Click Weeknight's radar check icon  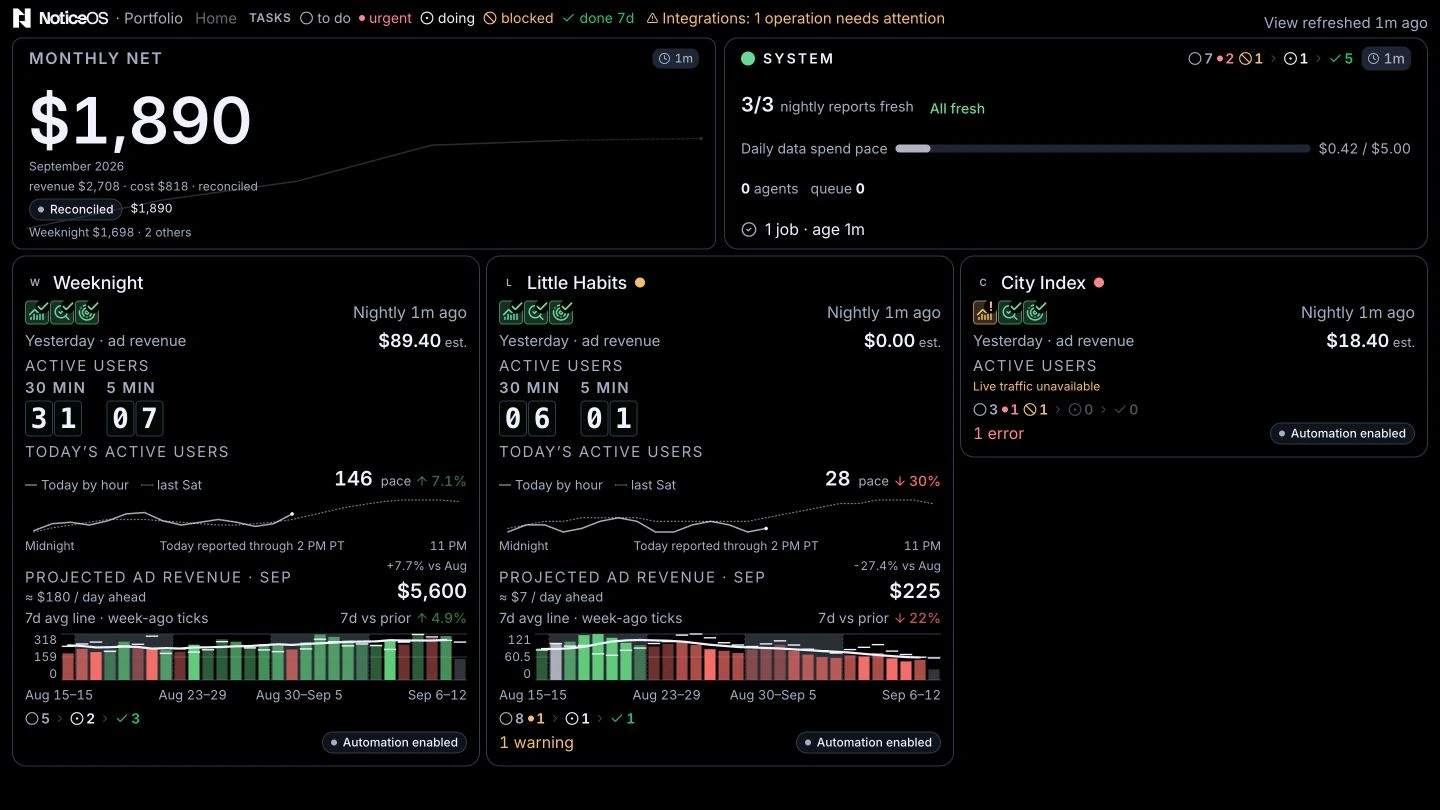point(87,312)
